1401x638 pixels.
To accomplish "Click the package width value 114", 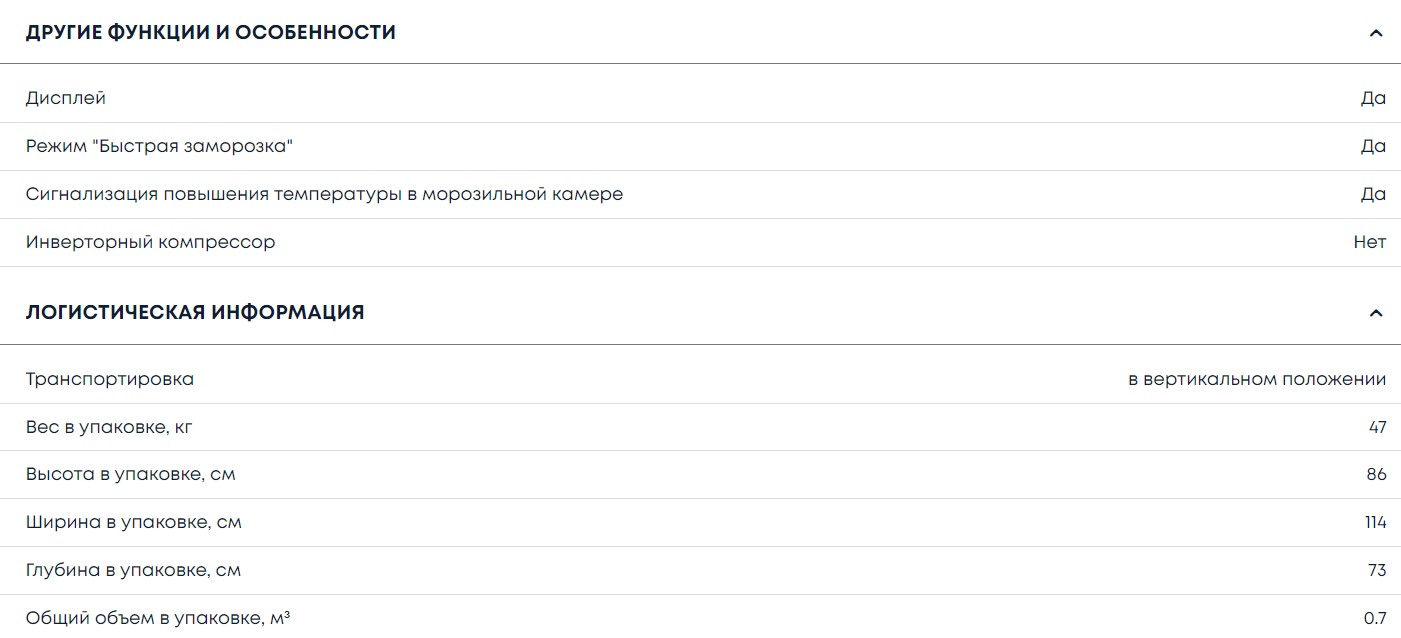I will tap(1375, 522).
